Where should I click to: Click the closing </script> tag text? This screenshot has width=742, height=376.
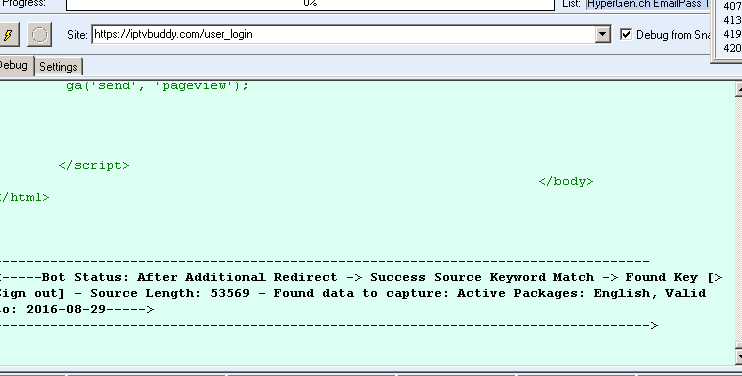coord(94,166)
